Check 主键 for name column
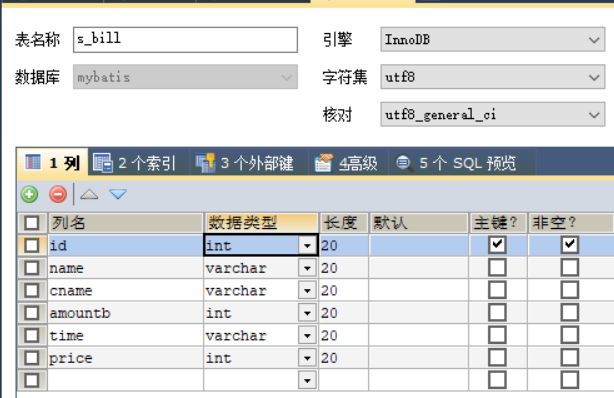 497,268
